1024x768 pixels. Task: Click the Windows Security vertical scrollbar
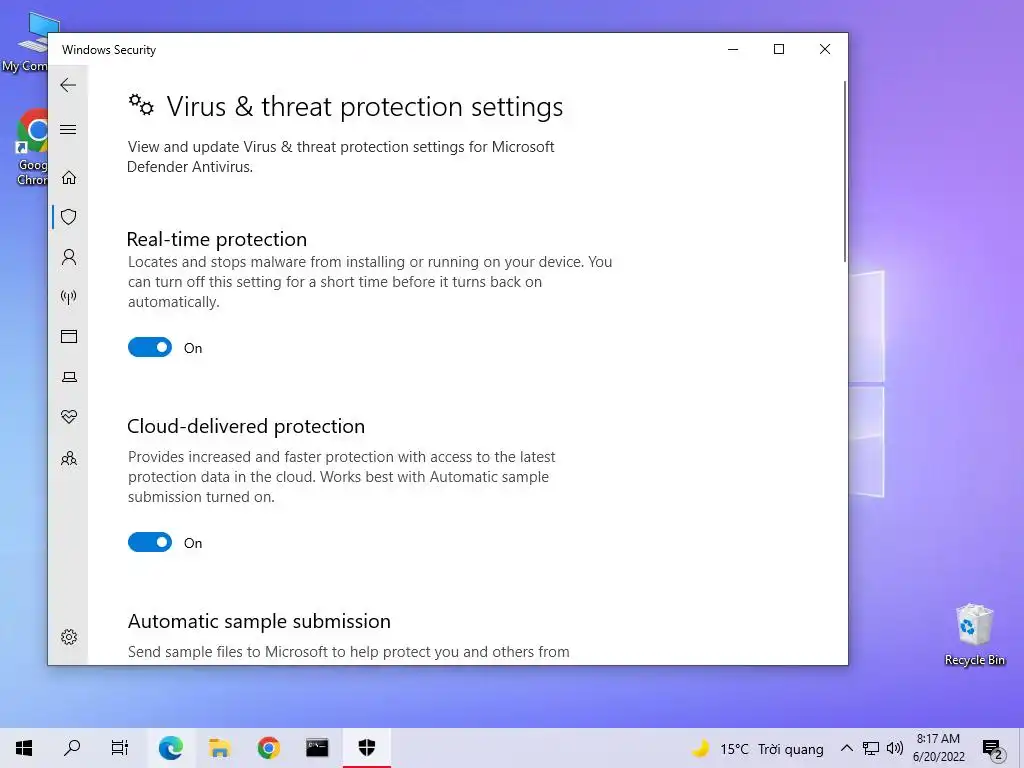click(844, 172)
